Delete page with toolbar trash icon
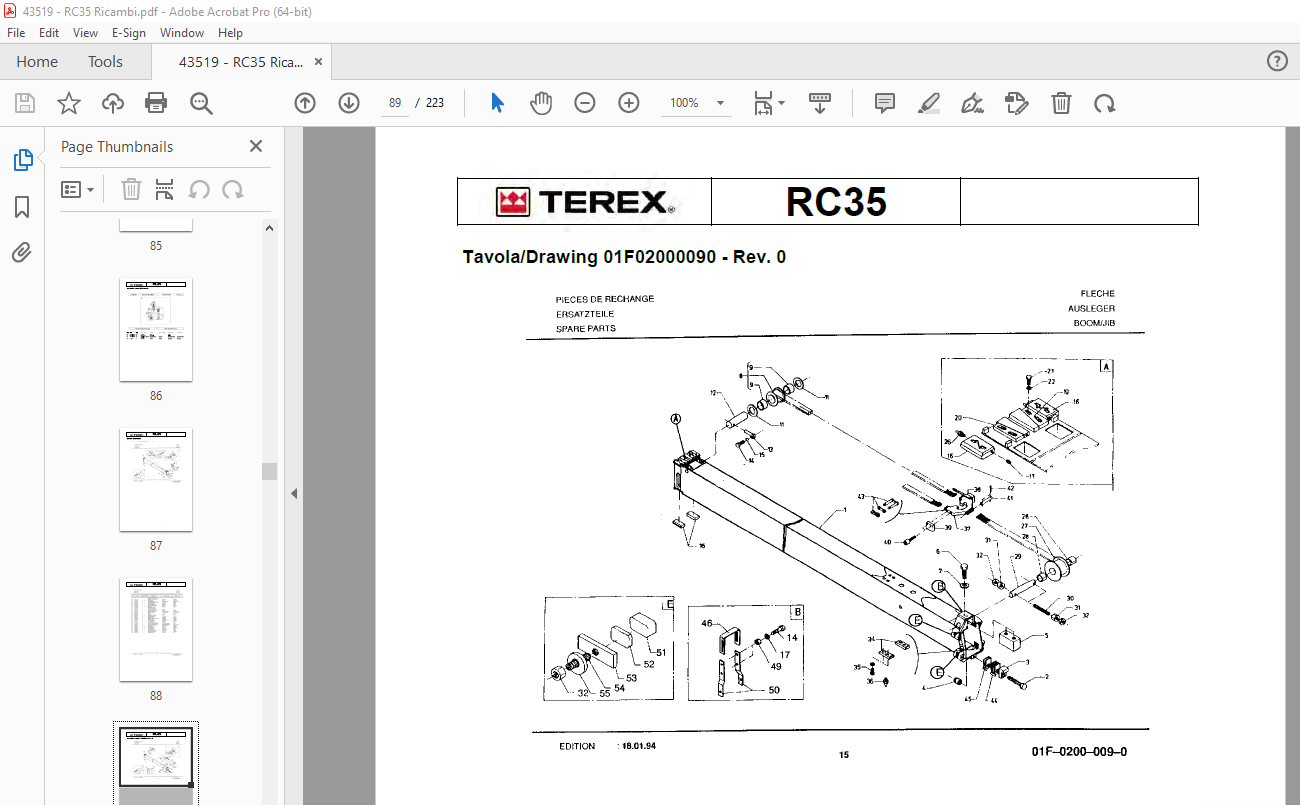Viewport: 1300px width, 805px height. point(1061,103)
